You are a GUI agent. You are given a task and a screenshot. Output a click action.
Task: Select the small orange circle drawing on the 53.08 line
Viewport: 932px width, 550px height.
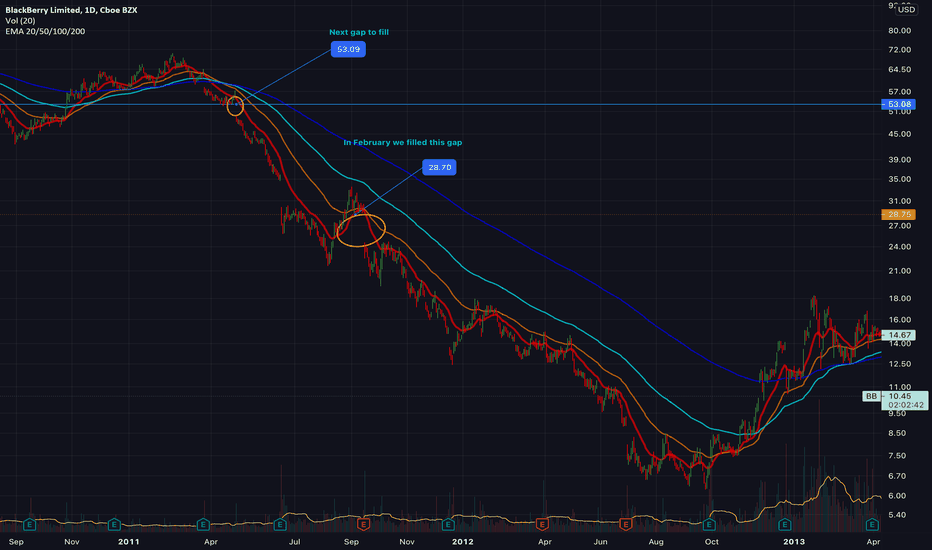pyautogui.click(x=235, y=106)
